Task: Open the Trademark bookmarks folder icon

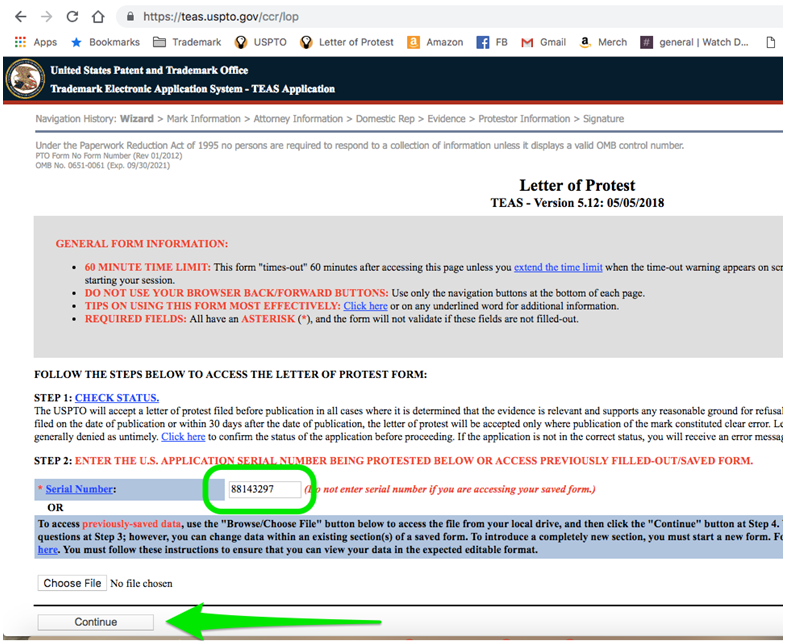Action: (159, 42)
